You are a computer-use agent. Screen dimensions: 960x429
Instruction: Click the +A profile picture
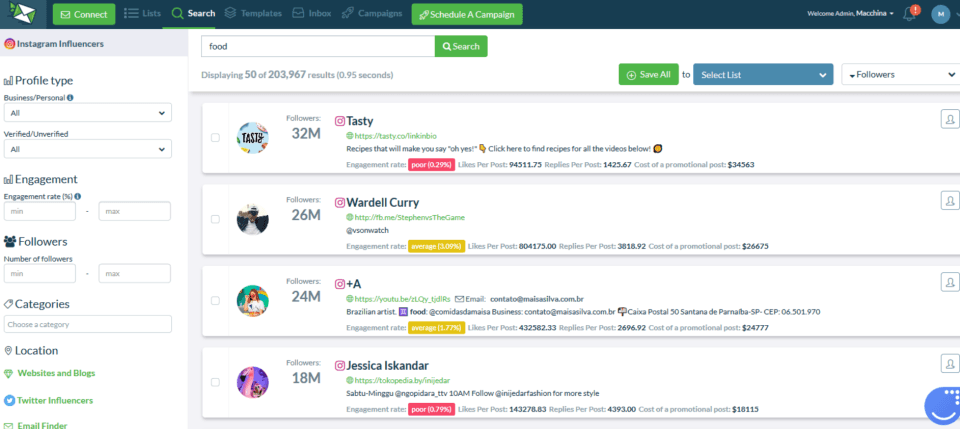(253, 300)
